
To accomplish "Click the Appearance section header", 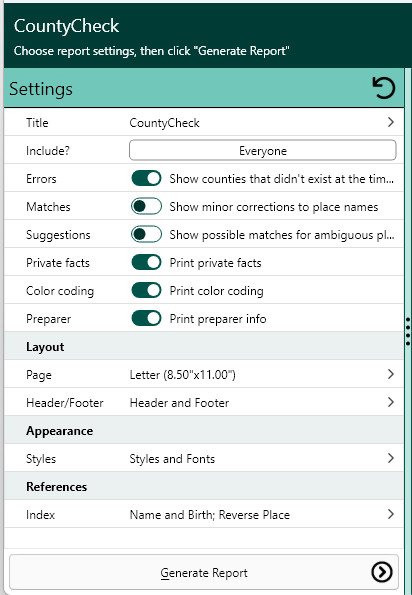I will point(60,431).
